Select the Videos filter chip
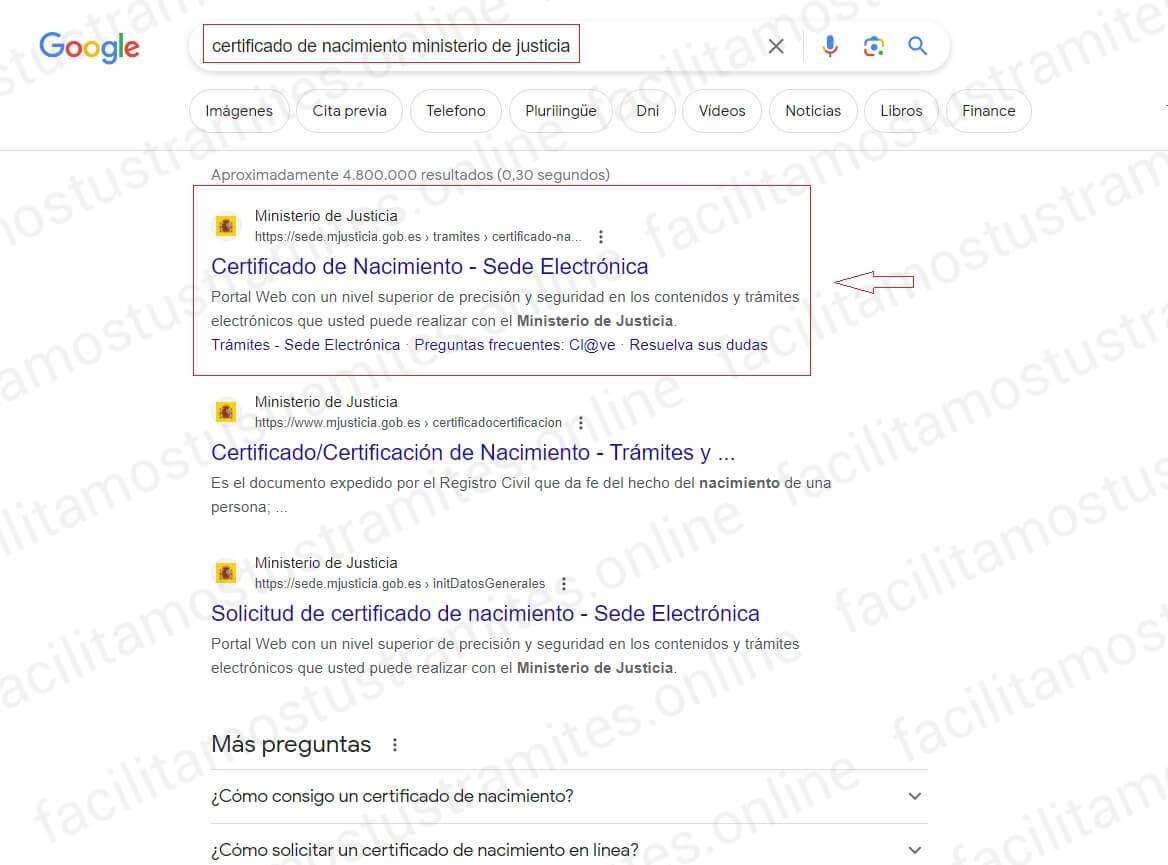 coord(721,111)
